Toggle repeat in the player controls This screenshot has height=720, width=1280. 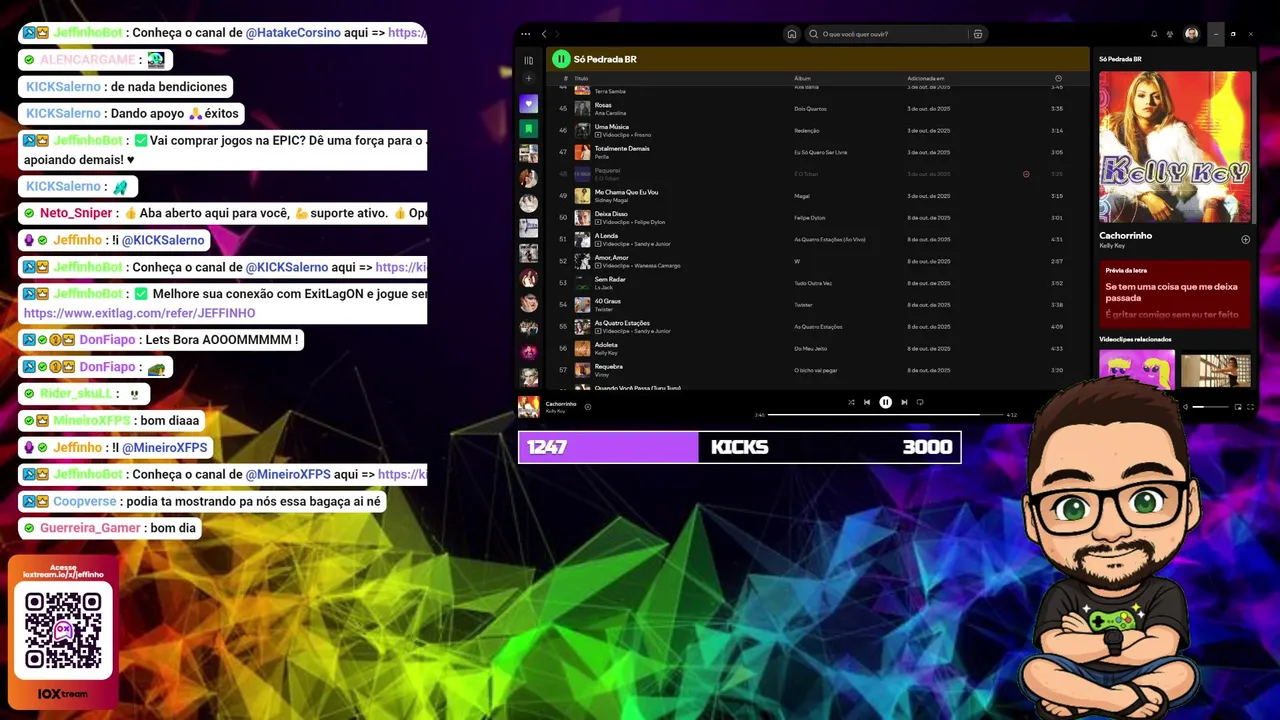click(920, 402)
